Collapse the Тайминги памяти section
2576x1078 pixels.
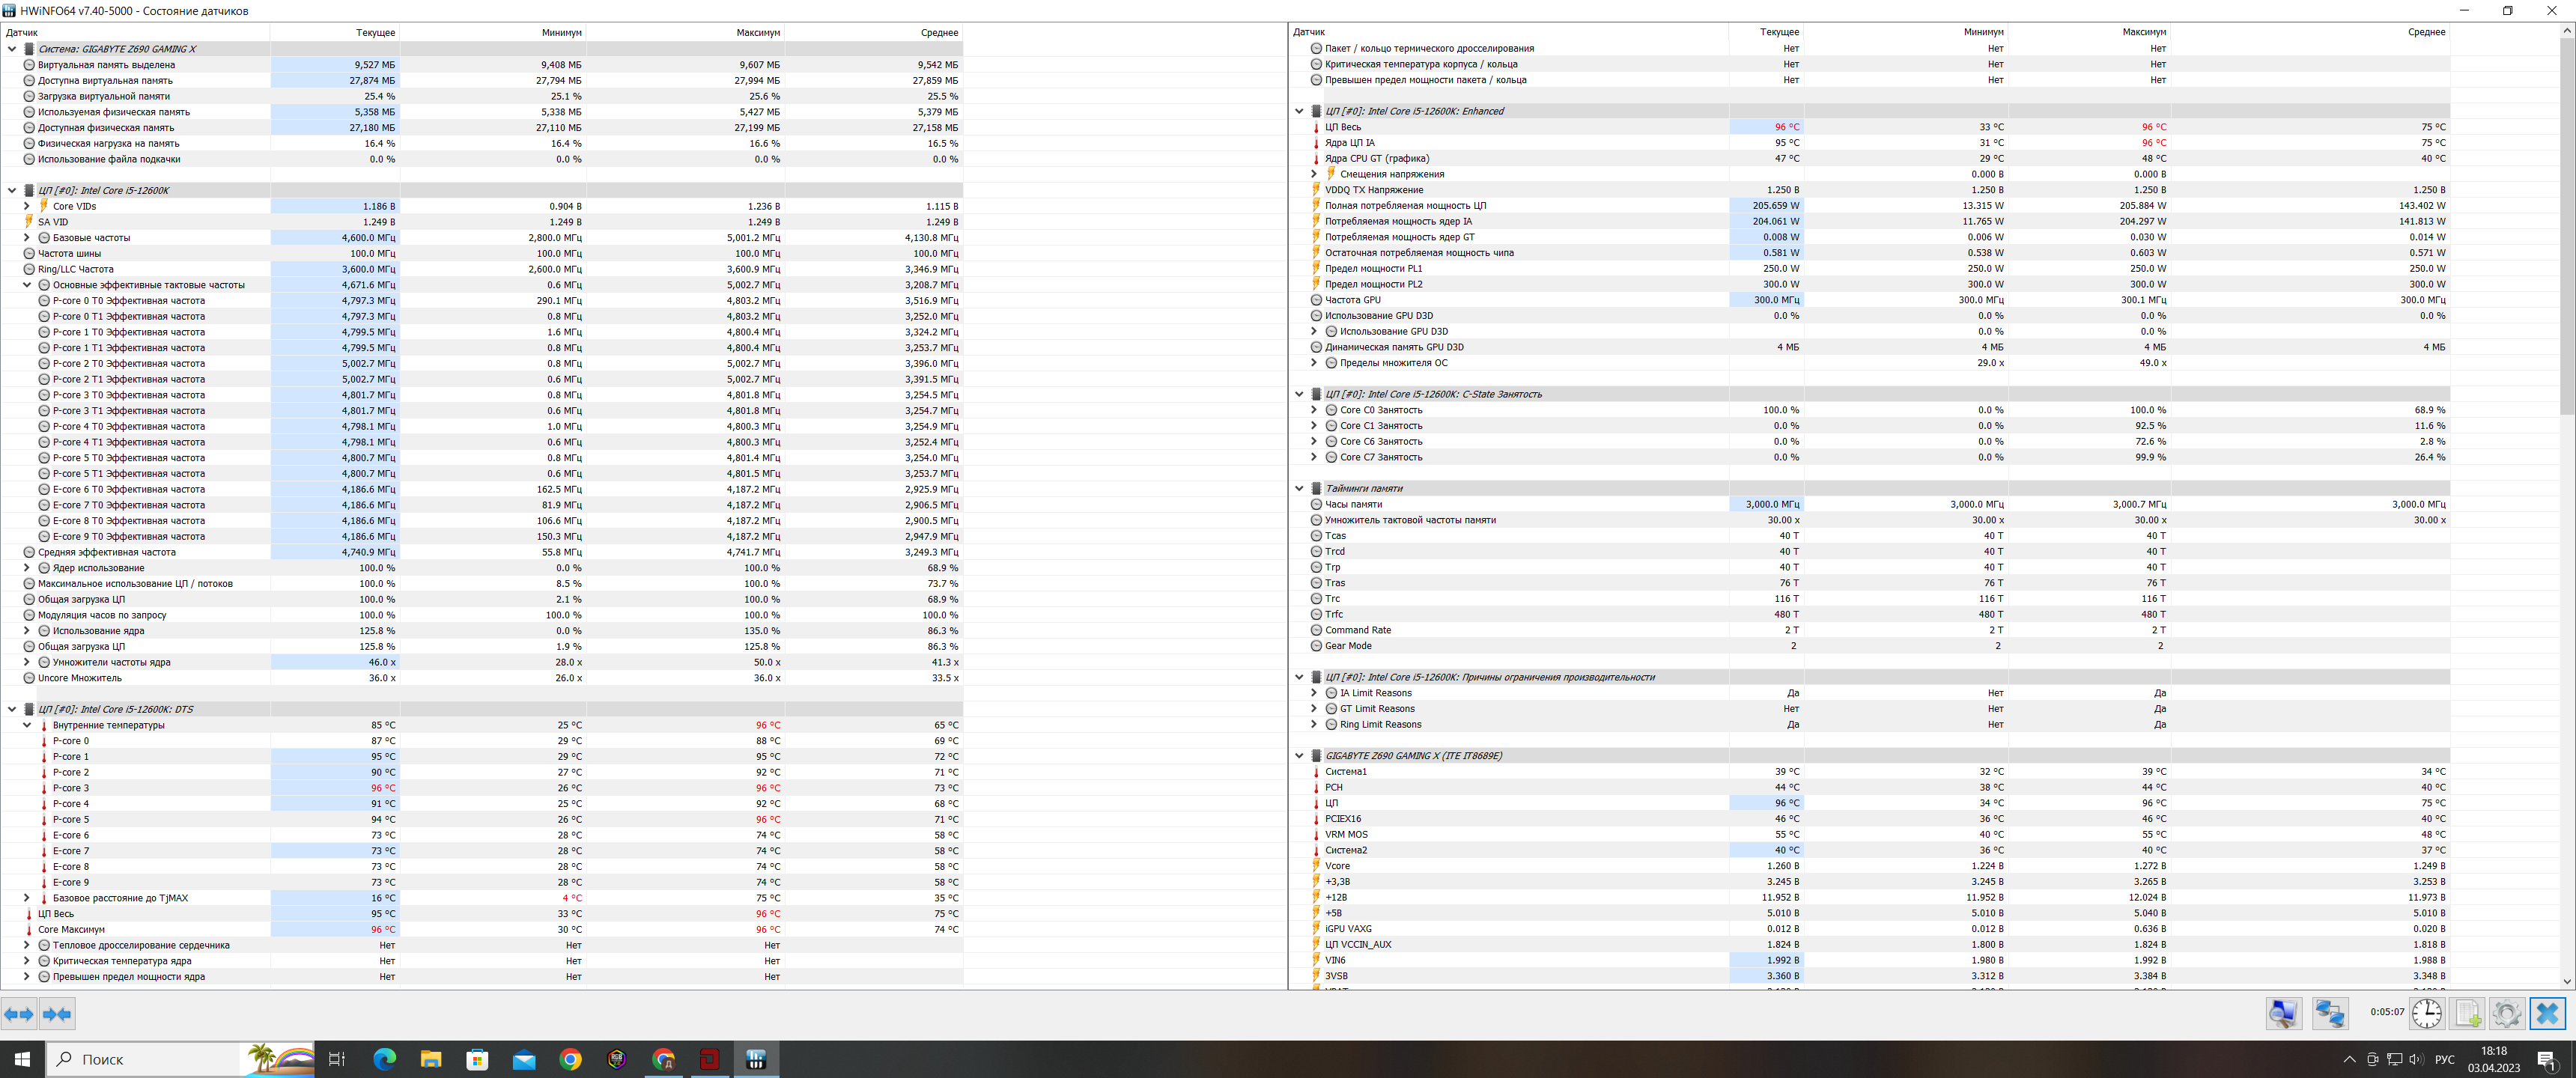coord(1299,488)
